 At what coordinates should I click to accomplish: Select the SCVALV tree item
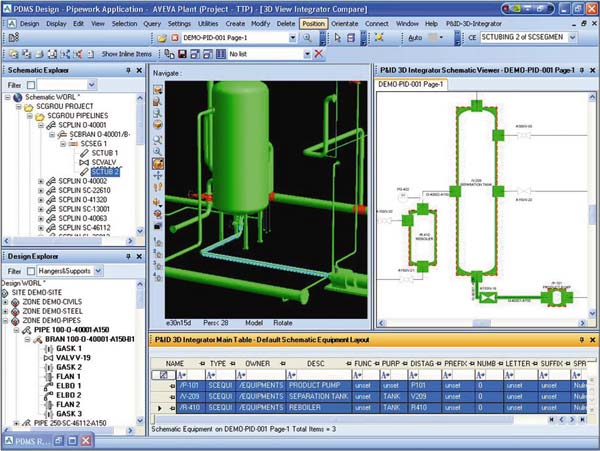[x=104, y=162]
